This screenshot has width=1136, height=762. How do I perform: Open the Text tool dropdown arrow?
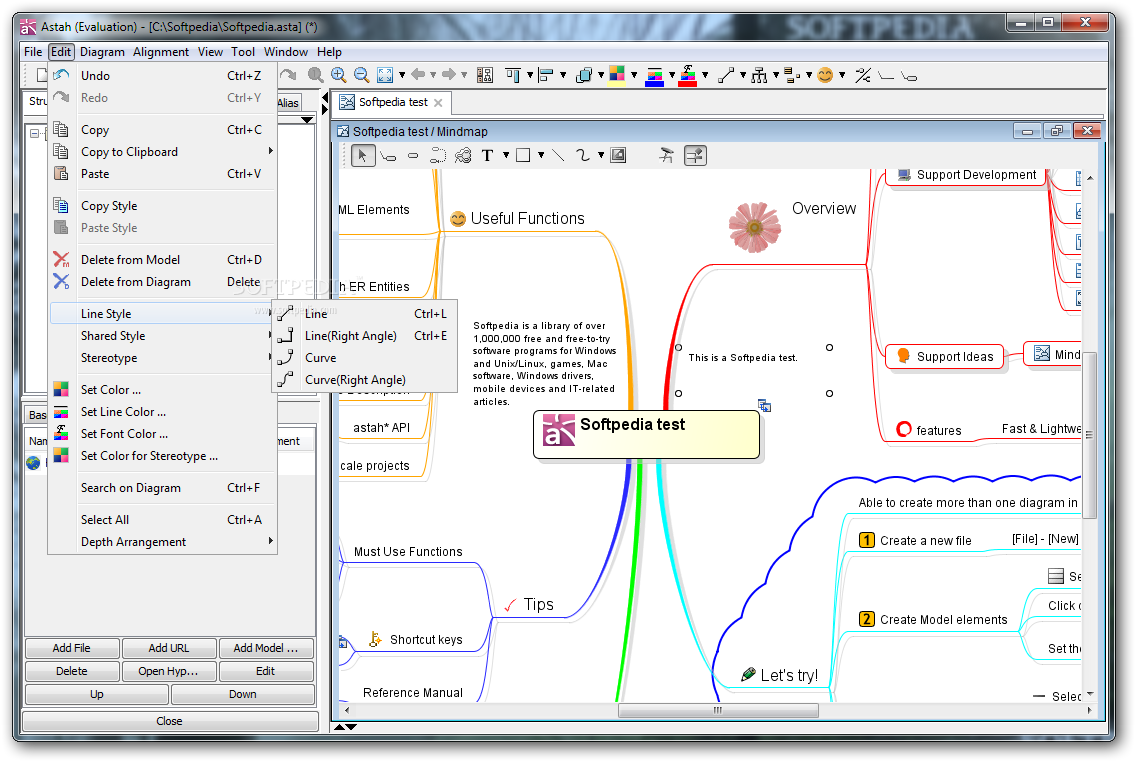506,155
